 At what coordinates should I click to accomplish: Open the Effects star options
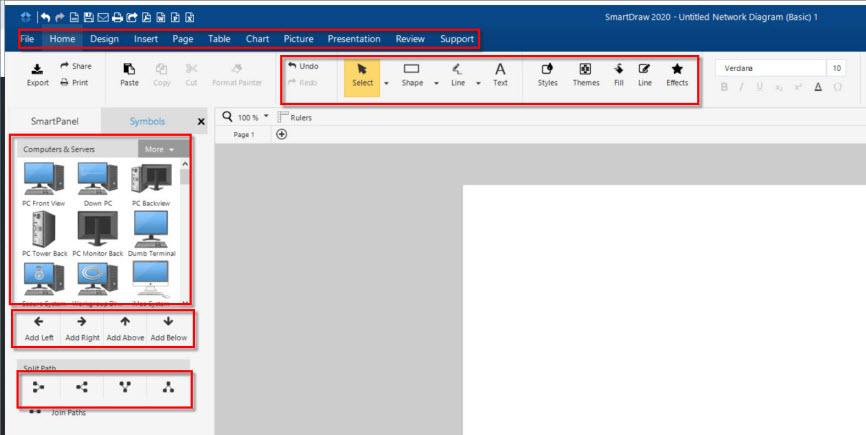tap(677, 76)
